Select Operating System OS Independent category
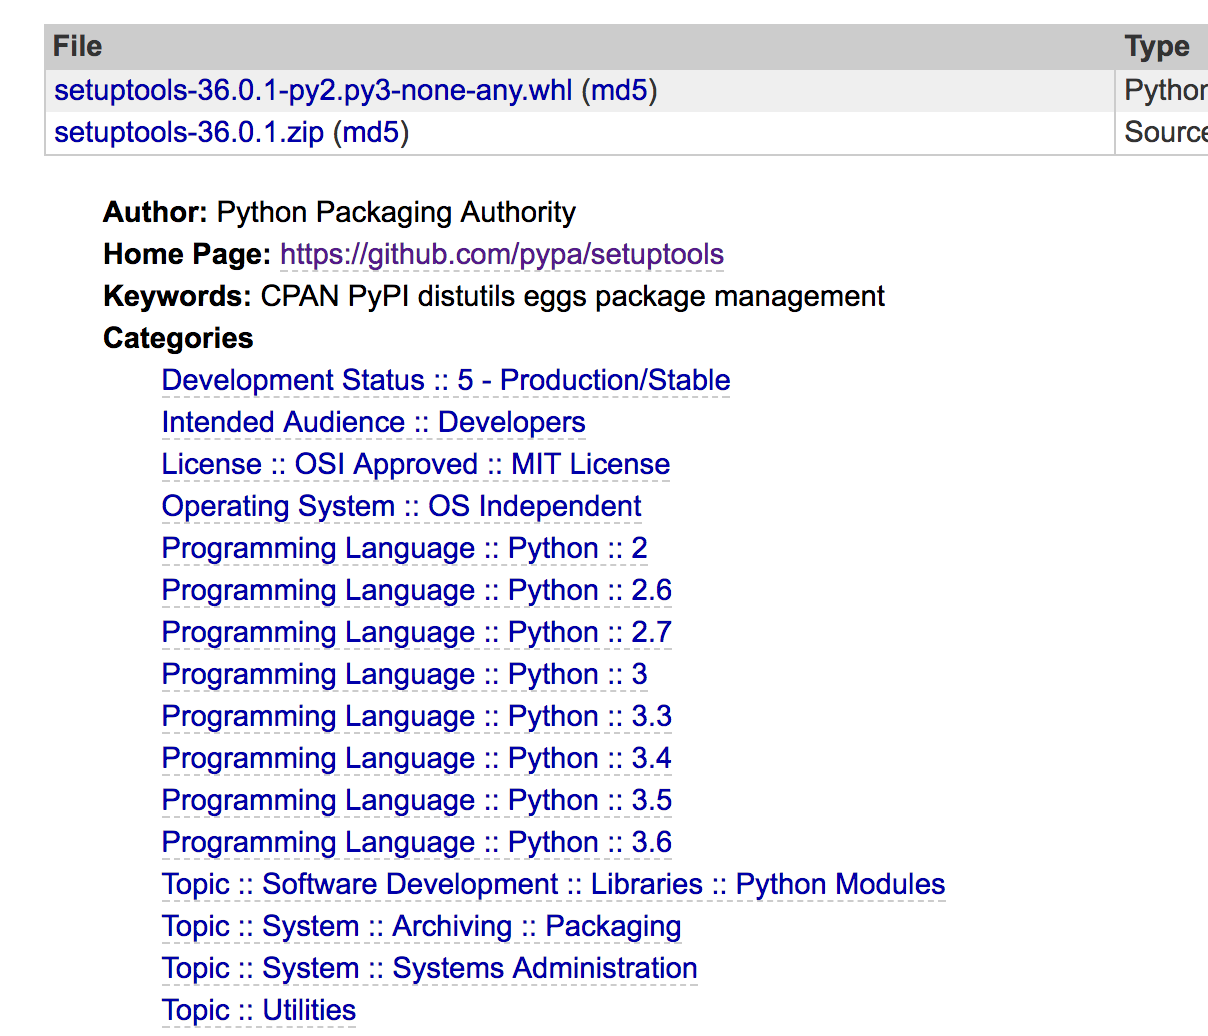This screenshot has height=1036, width=1208. pyautogui.click(x=402, y=506)
